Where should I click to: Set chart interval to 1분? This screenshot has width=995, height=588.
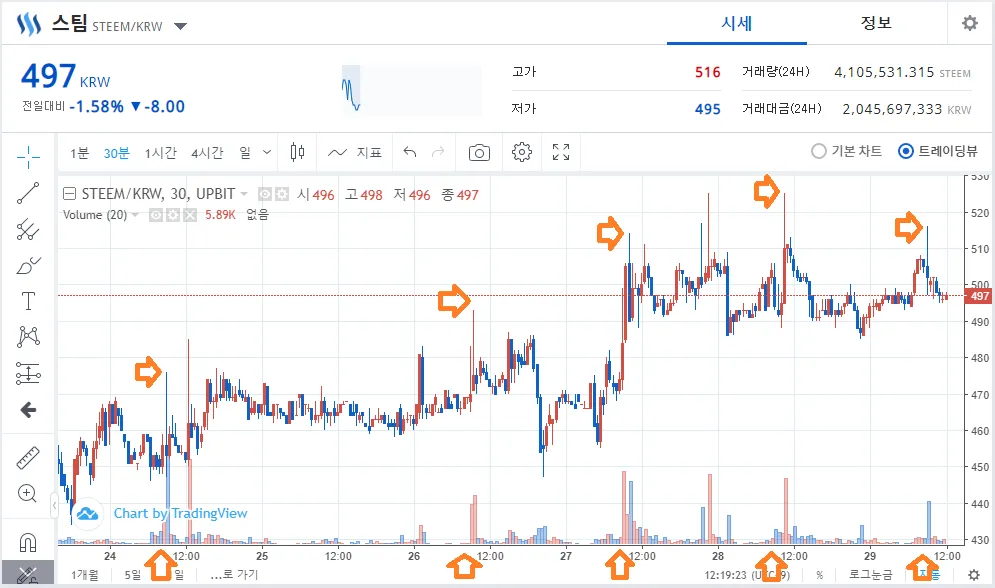click(79, 153)
